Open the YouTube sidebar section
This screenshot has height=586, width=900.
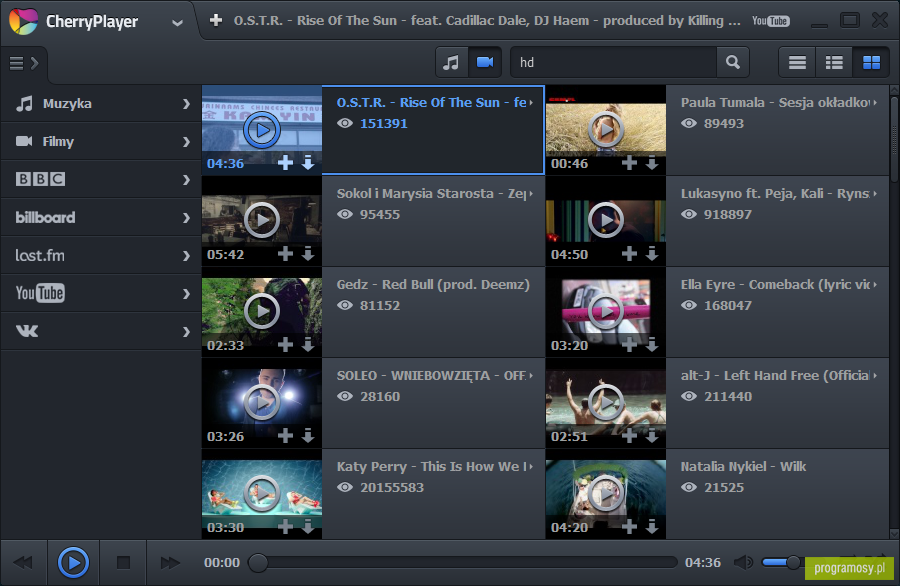click(x=101, y=293)
